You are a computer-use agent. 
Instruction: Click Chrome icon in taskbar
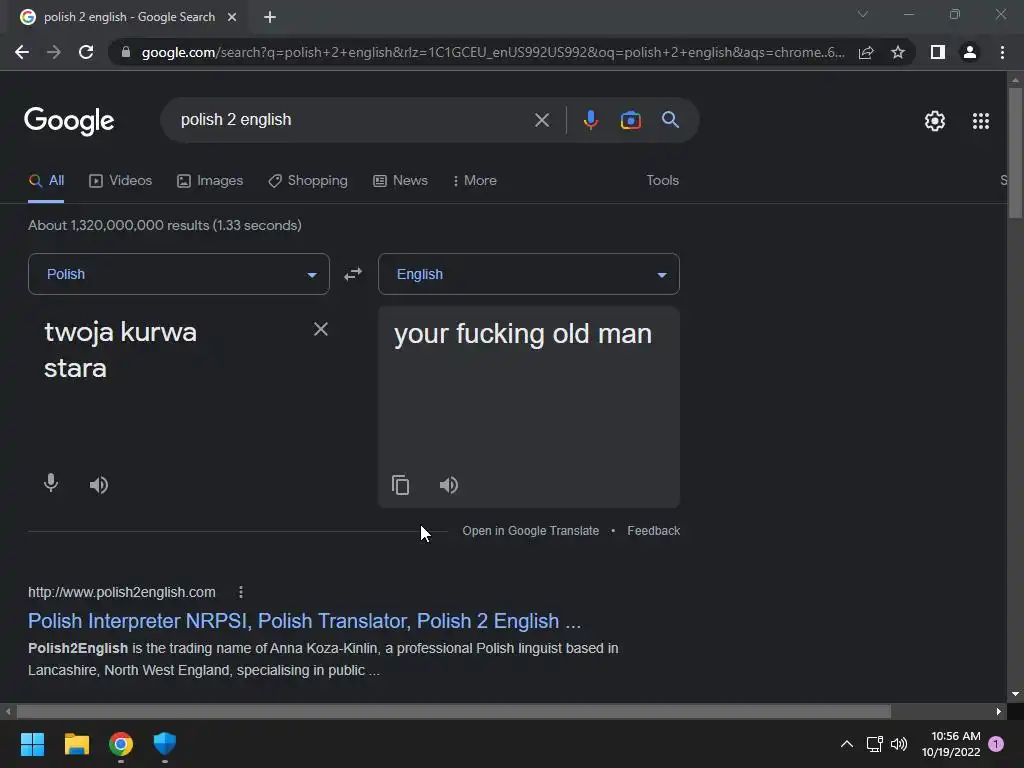(121, 744)
